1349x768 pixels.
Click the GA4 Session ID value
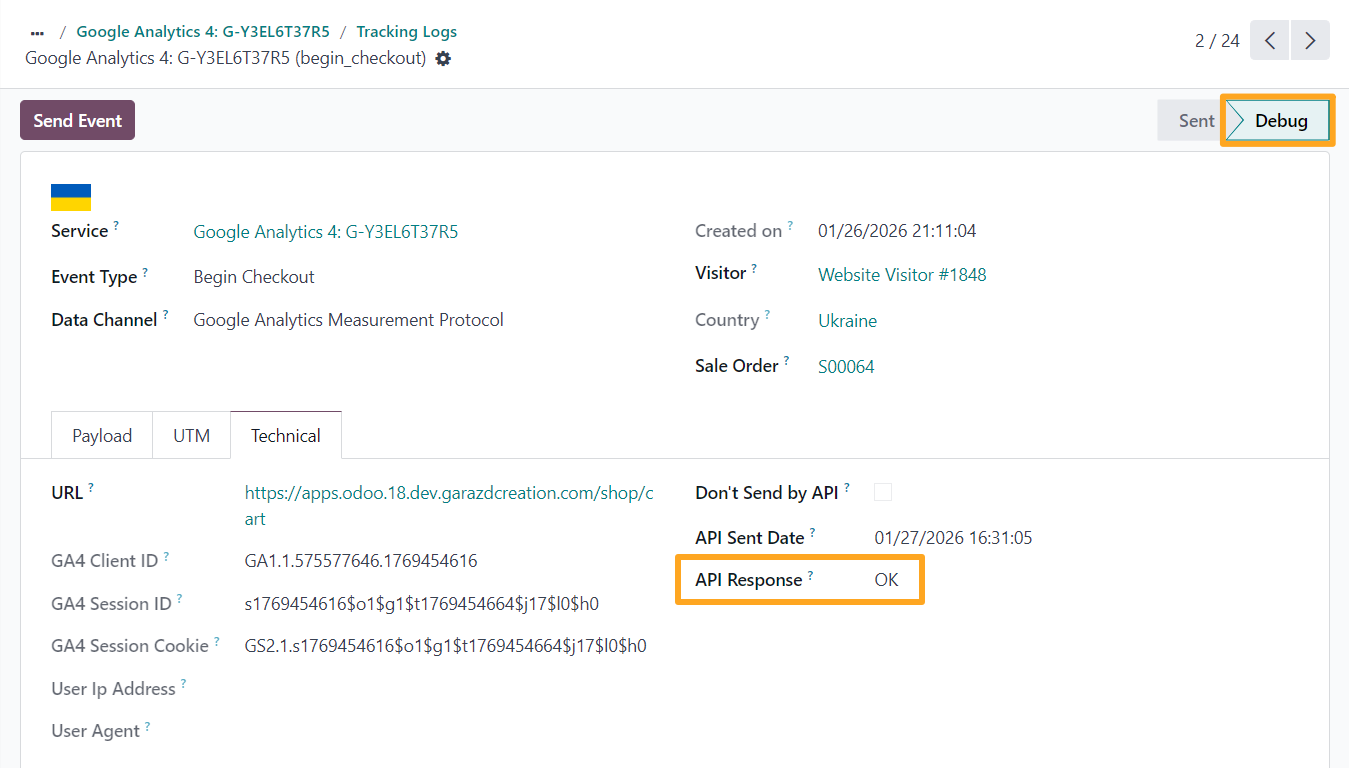click(421, 604)
